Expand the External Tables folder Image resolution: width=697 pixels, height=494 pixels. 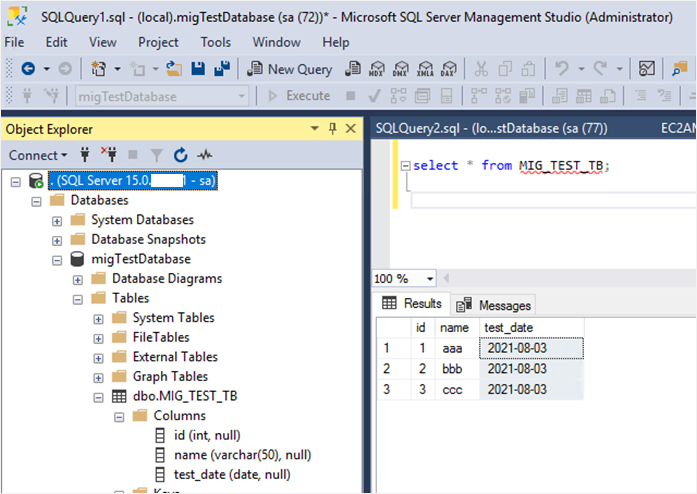(x=98, y=358)
